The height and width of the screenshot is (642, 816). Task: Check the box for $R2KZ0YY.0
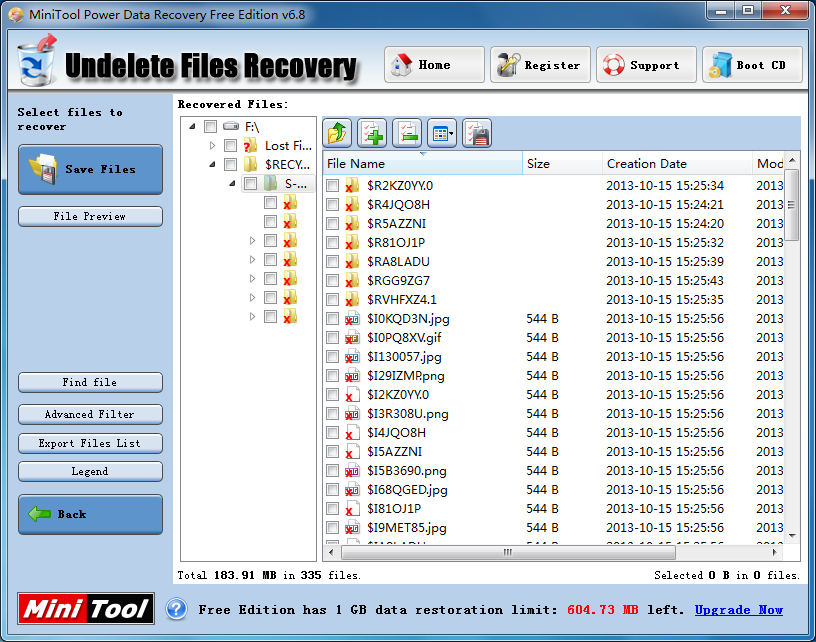point(332,186)
